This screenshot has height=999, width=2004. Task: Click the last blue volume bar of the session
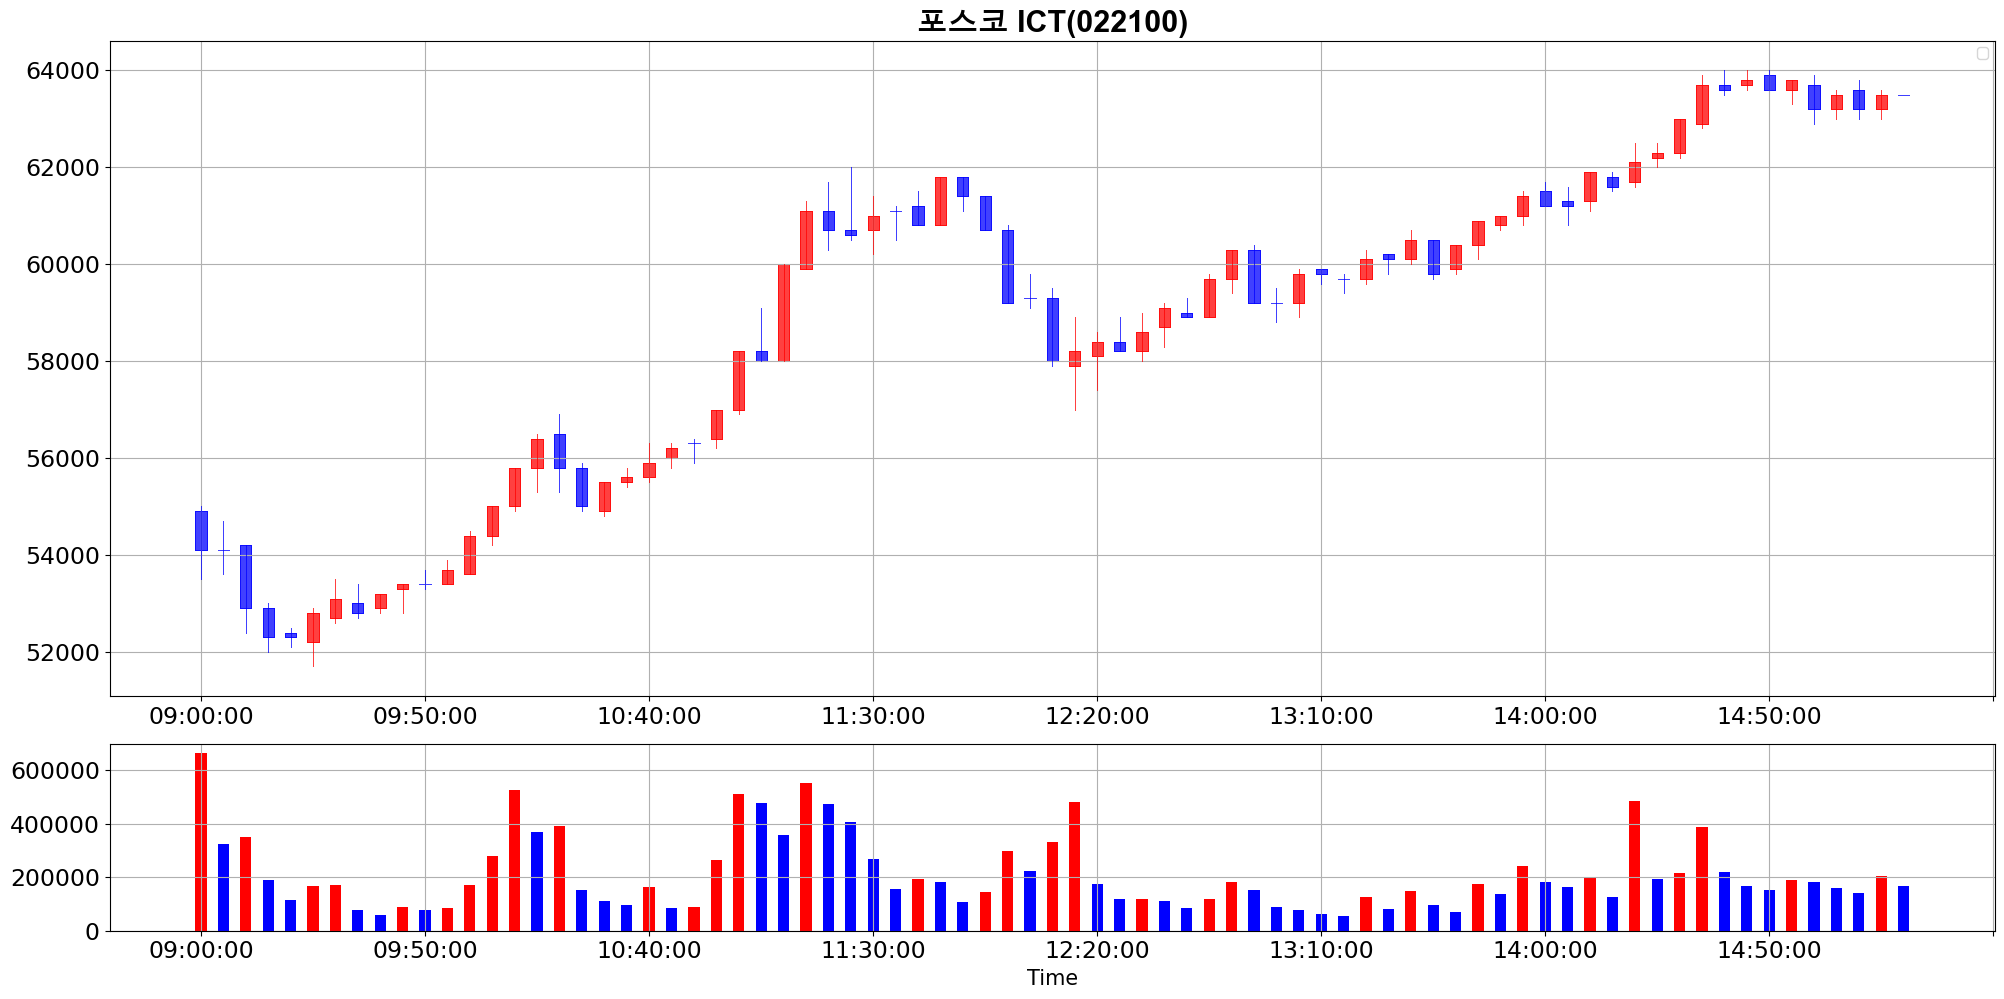[x=1903, y=909]
